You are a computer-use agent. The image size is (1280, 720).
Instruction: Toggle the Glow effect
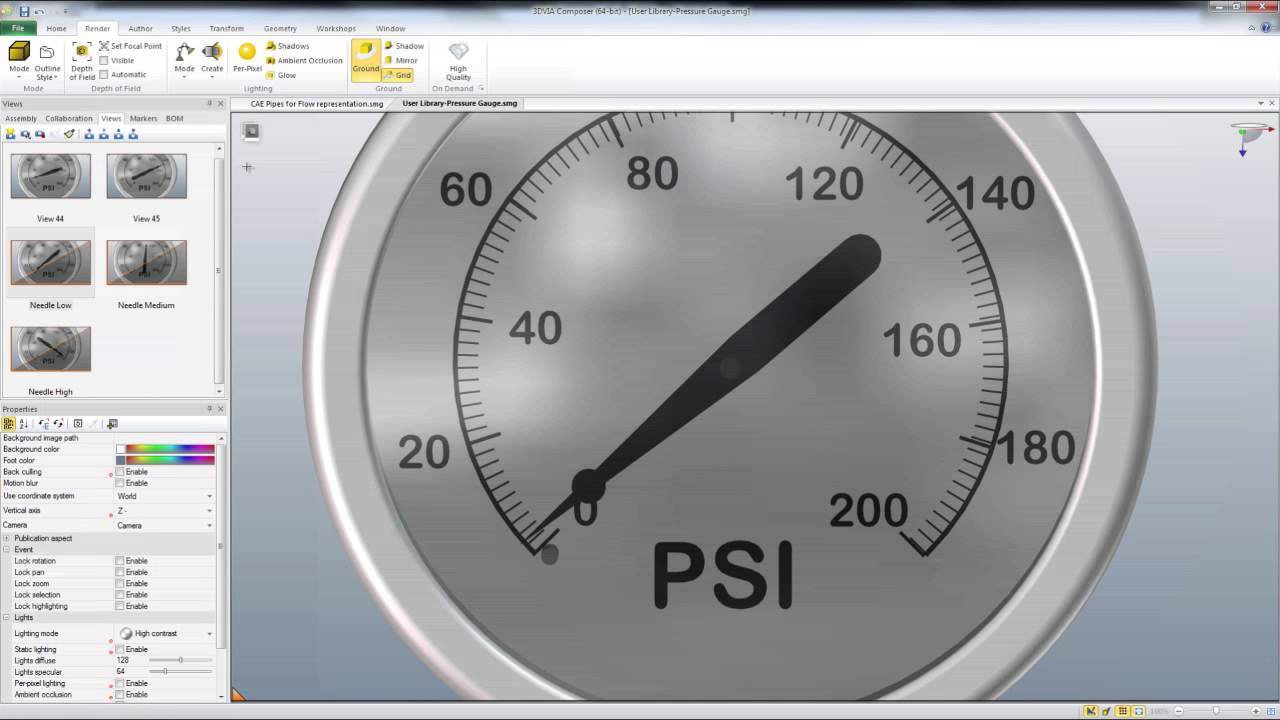click(281, 75)
